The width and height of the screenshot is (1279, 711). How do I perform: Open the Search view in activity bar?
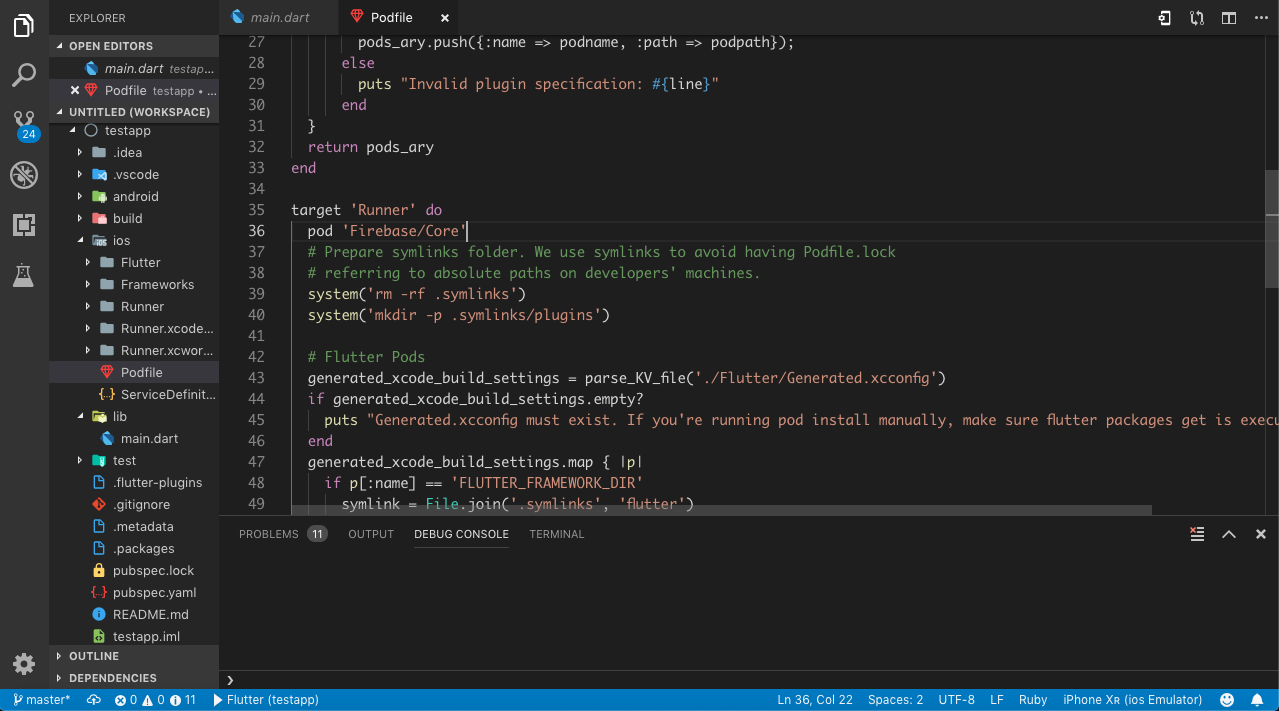pyautogui.click(x=24, y=75)
